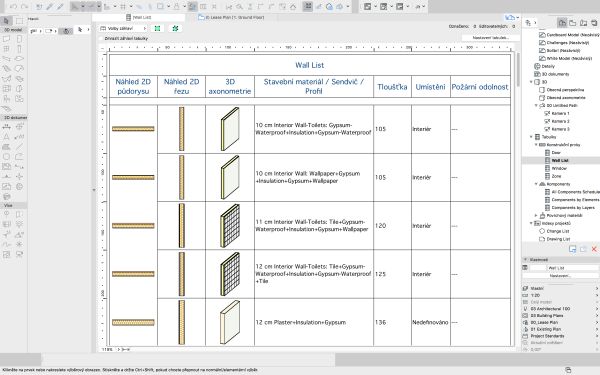This screenshot has height=375, width=600.
Task: Open Publisher Sets icon in Navigator
Action: [x=594, y=23]
